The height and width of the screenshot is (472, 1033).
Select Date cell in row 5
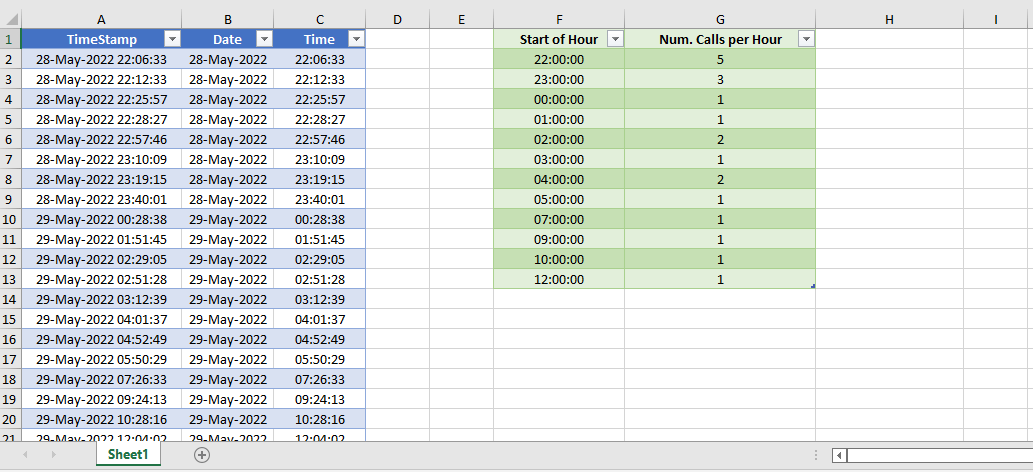click(228, 120)
